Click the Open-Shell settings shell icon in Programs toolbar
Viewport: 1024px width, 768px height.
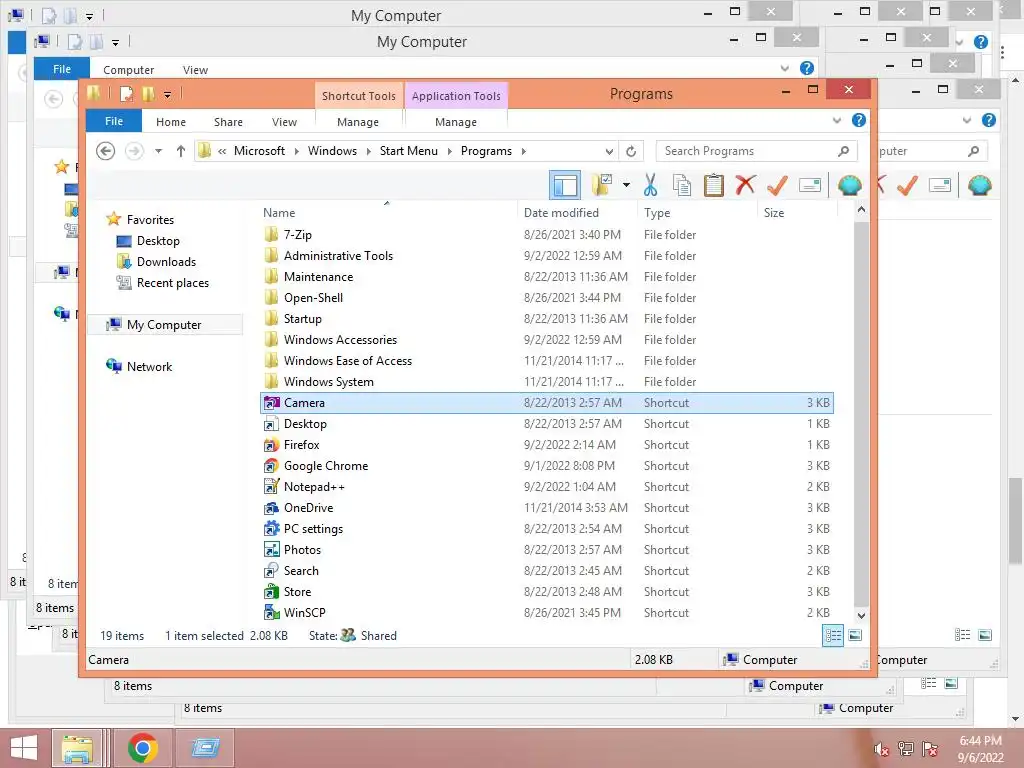850,185
